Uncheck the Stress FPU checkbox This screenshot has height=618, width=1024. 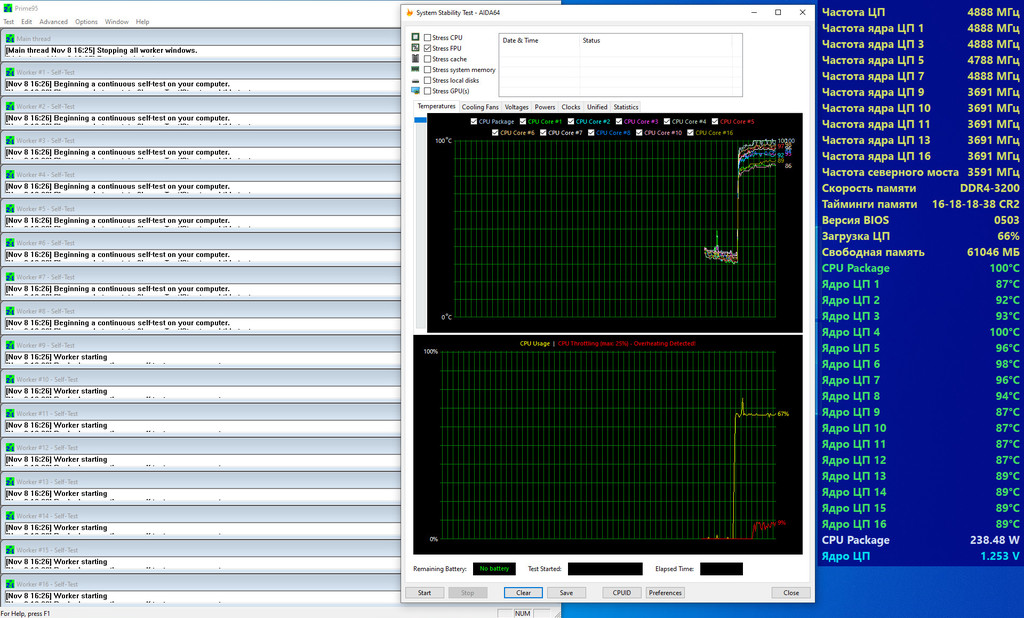click(x=428, y=48)
